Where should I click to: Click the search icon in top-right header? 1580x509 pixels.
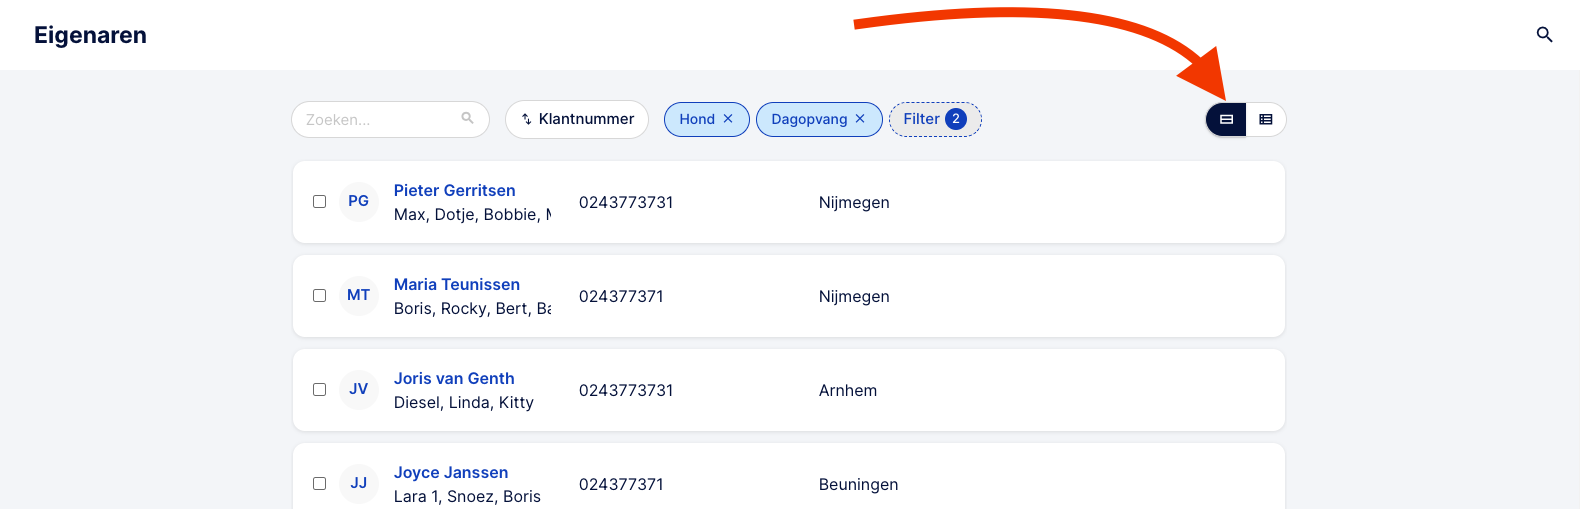(x=1544, y=35)
